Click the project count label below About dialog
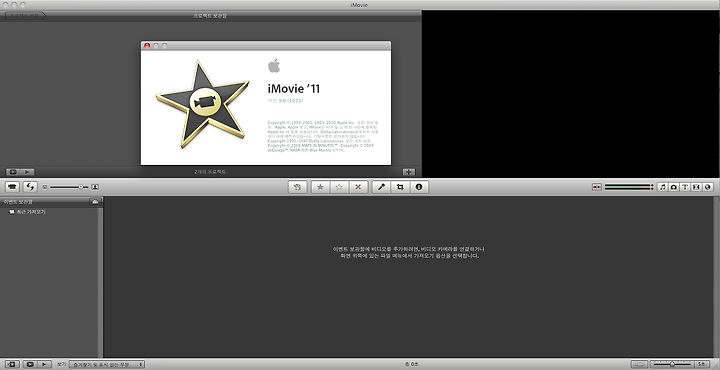 point(210,172)
